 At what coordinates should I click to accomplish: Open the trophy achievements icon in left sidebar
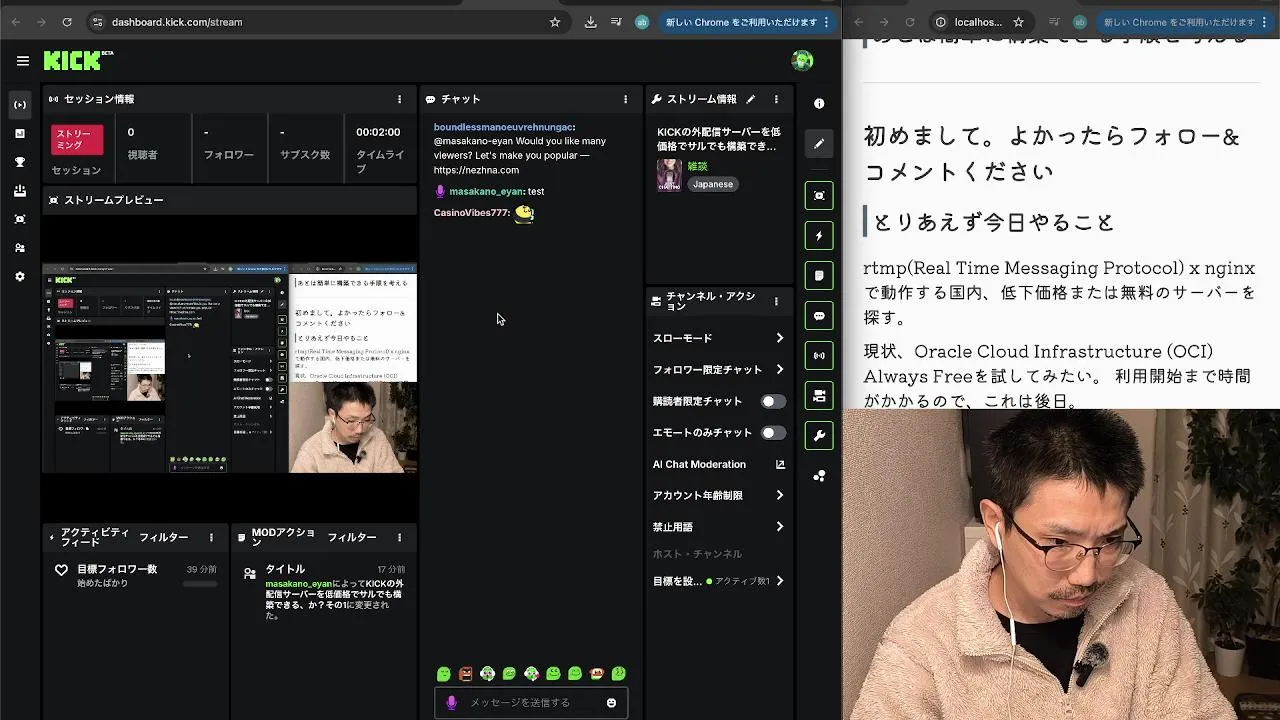click(x=20, y=162)
